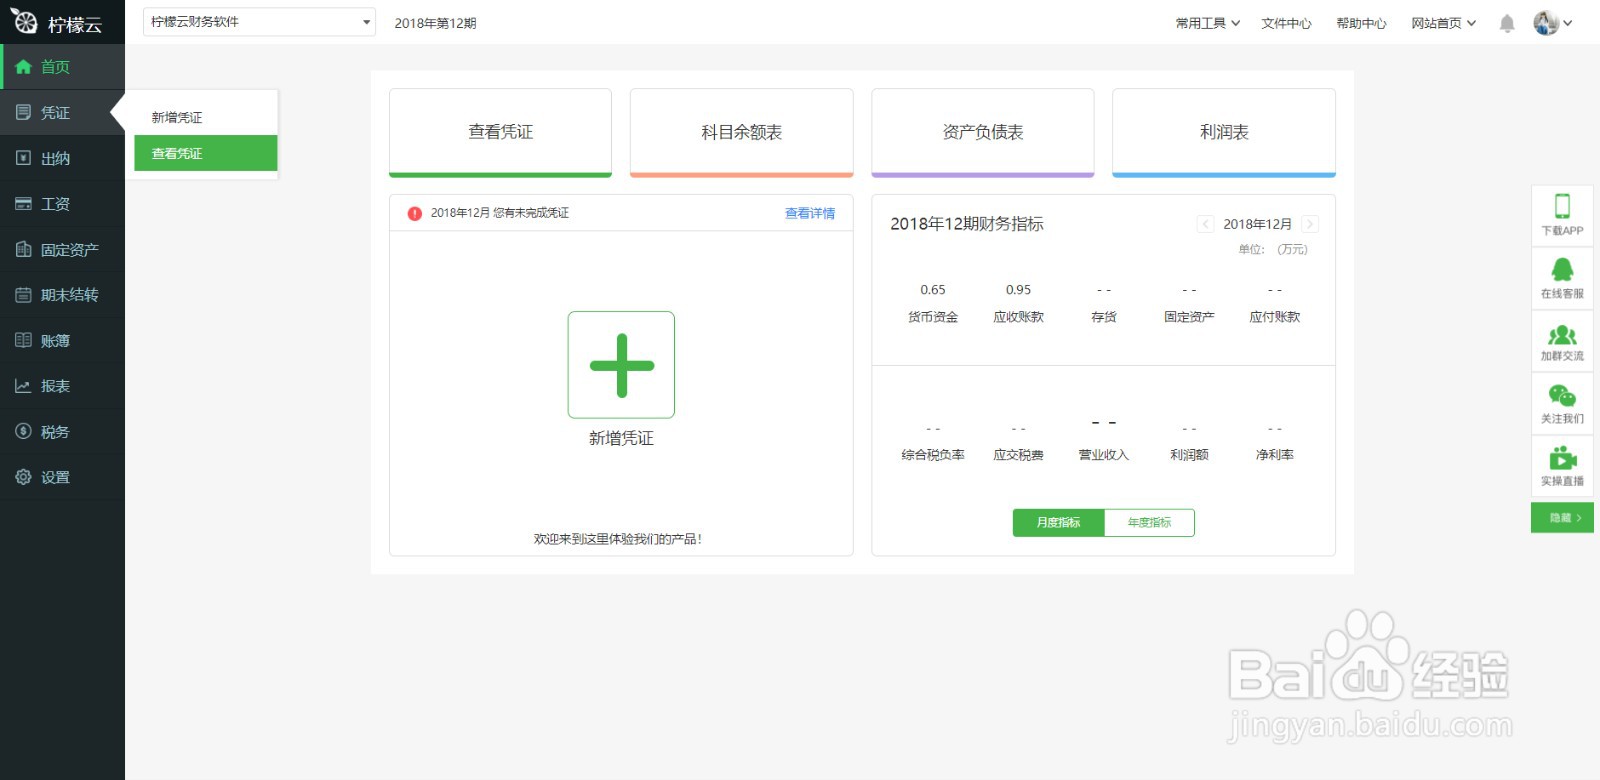This screenshot has height=780, width=1600.
Task: Open the 实操直播 video icon
Action: pos(1562,459)
